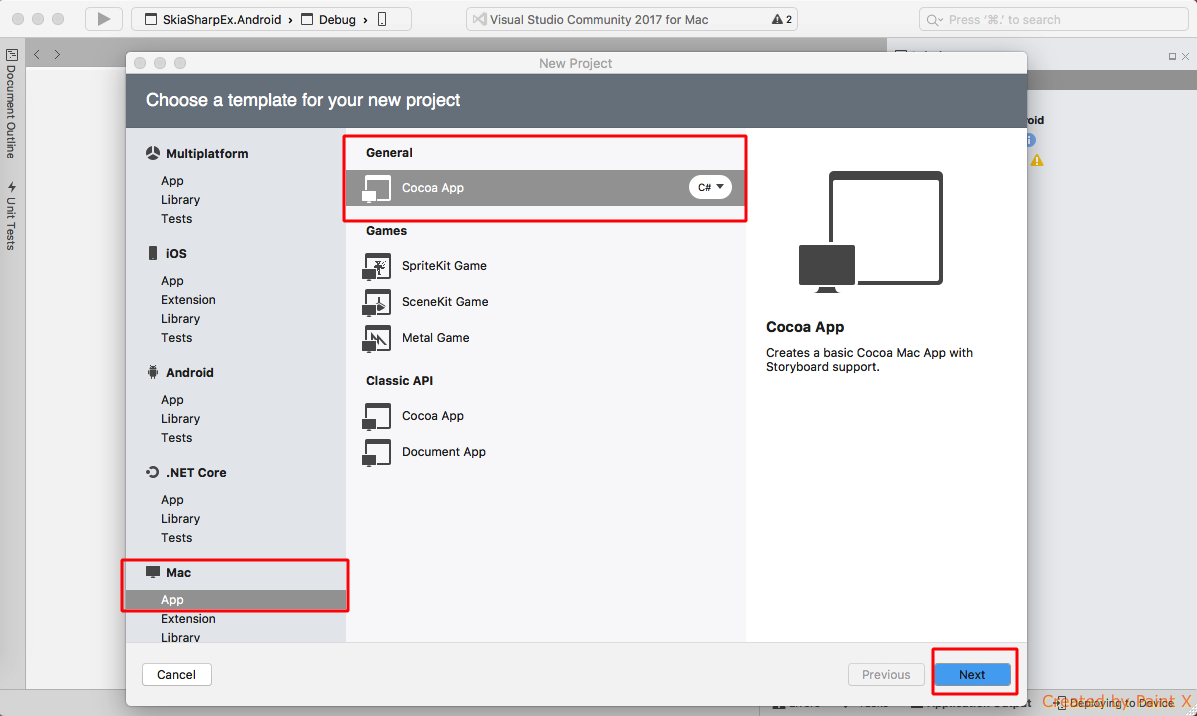The image size is (1197, 716).
Task: Select App under the iOS section
Action: click(172, 281)
